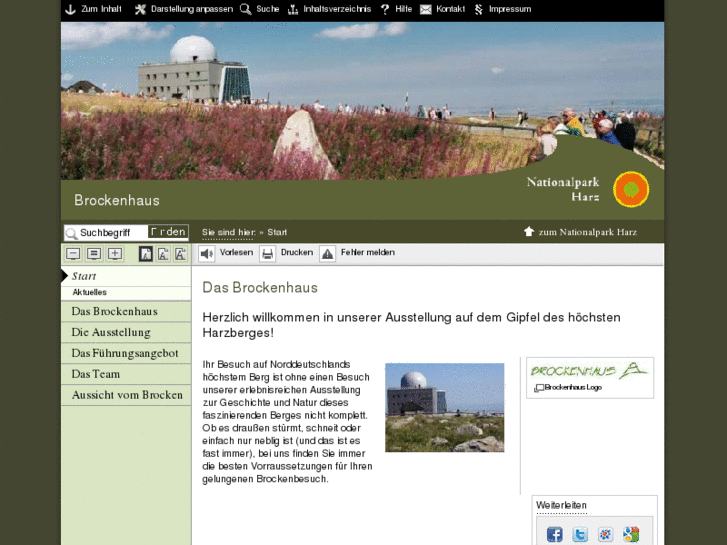Click the Finden search button
This screenshot has height=545, width=727.
click(168, 232)
